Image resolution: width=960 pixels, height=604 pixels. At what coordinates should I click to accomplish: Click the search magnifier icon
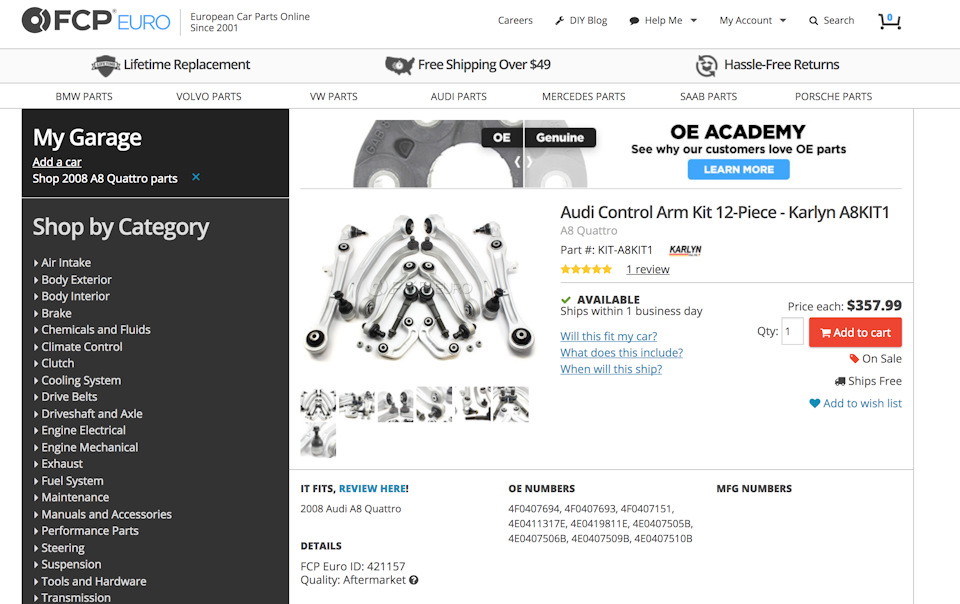click(x=813, y=21)
